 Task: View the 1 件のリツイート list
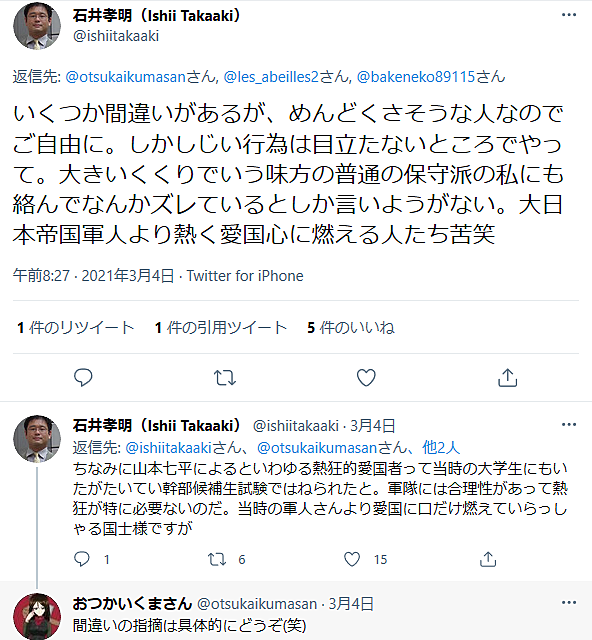(76, 327)
